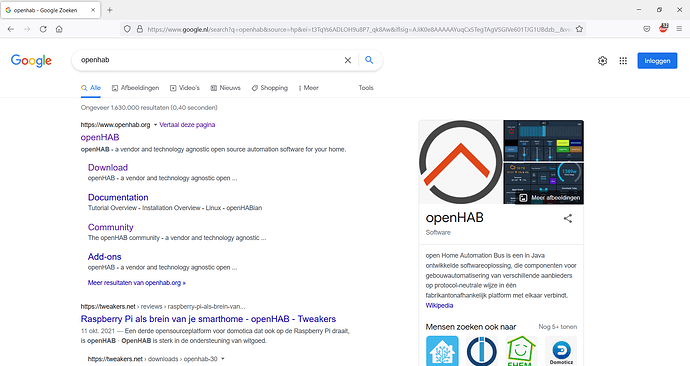
Task: Click the result count text Ongeveer 1.630.000 resultaten
Action: (149, 107)
